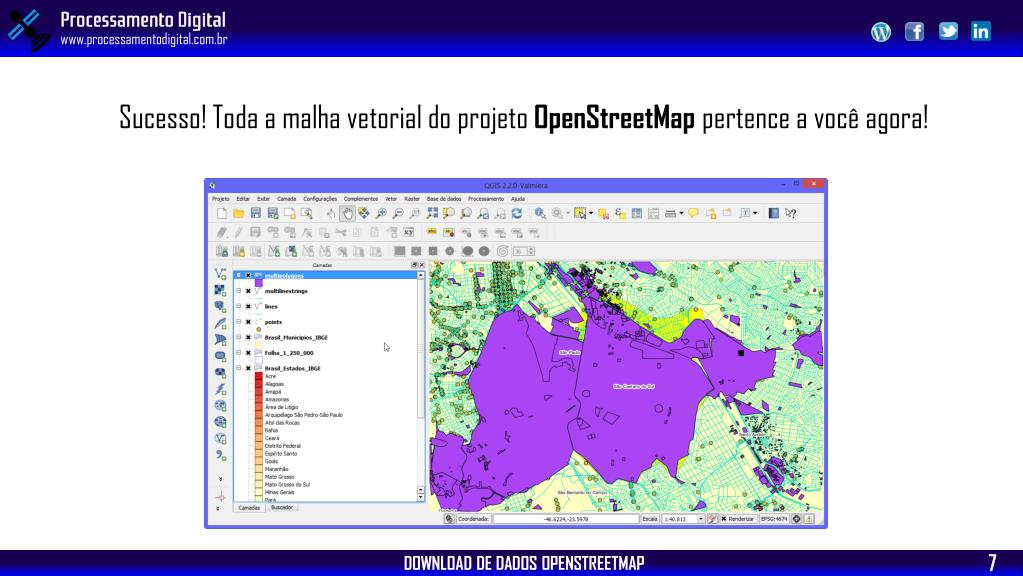Click the Map Tips yellow speech bubble icon
Viewport: 1023px width, 576px height.
pyautogui.click(x=693, y=213)
